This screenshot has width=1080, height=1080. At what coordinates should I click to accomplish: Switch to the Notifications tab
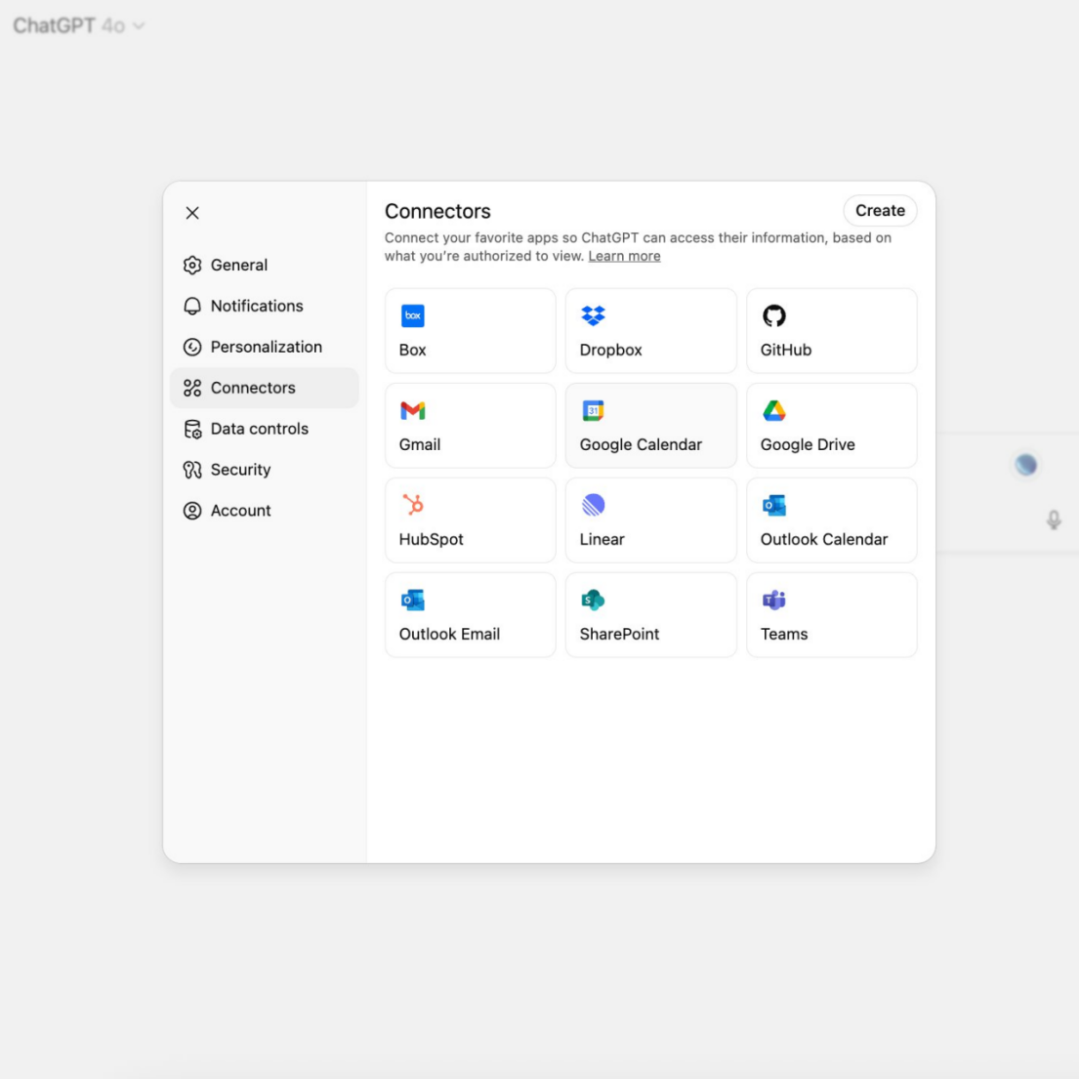(264, 306)
